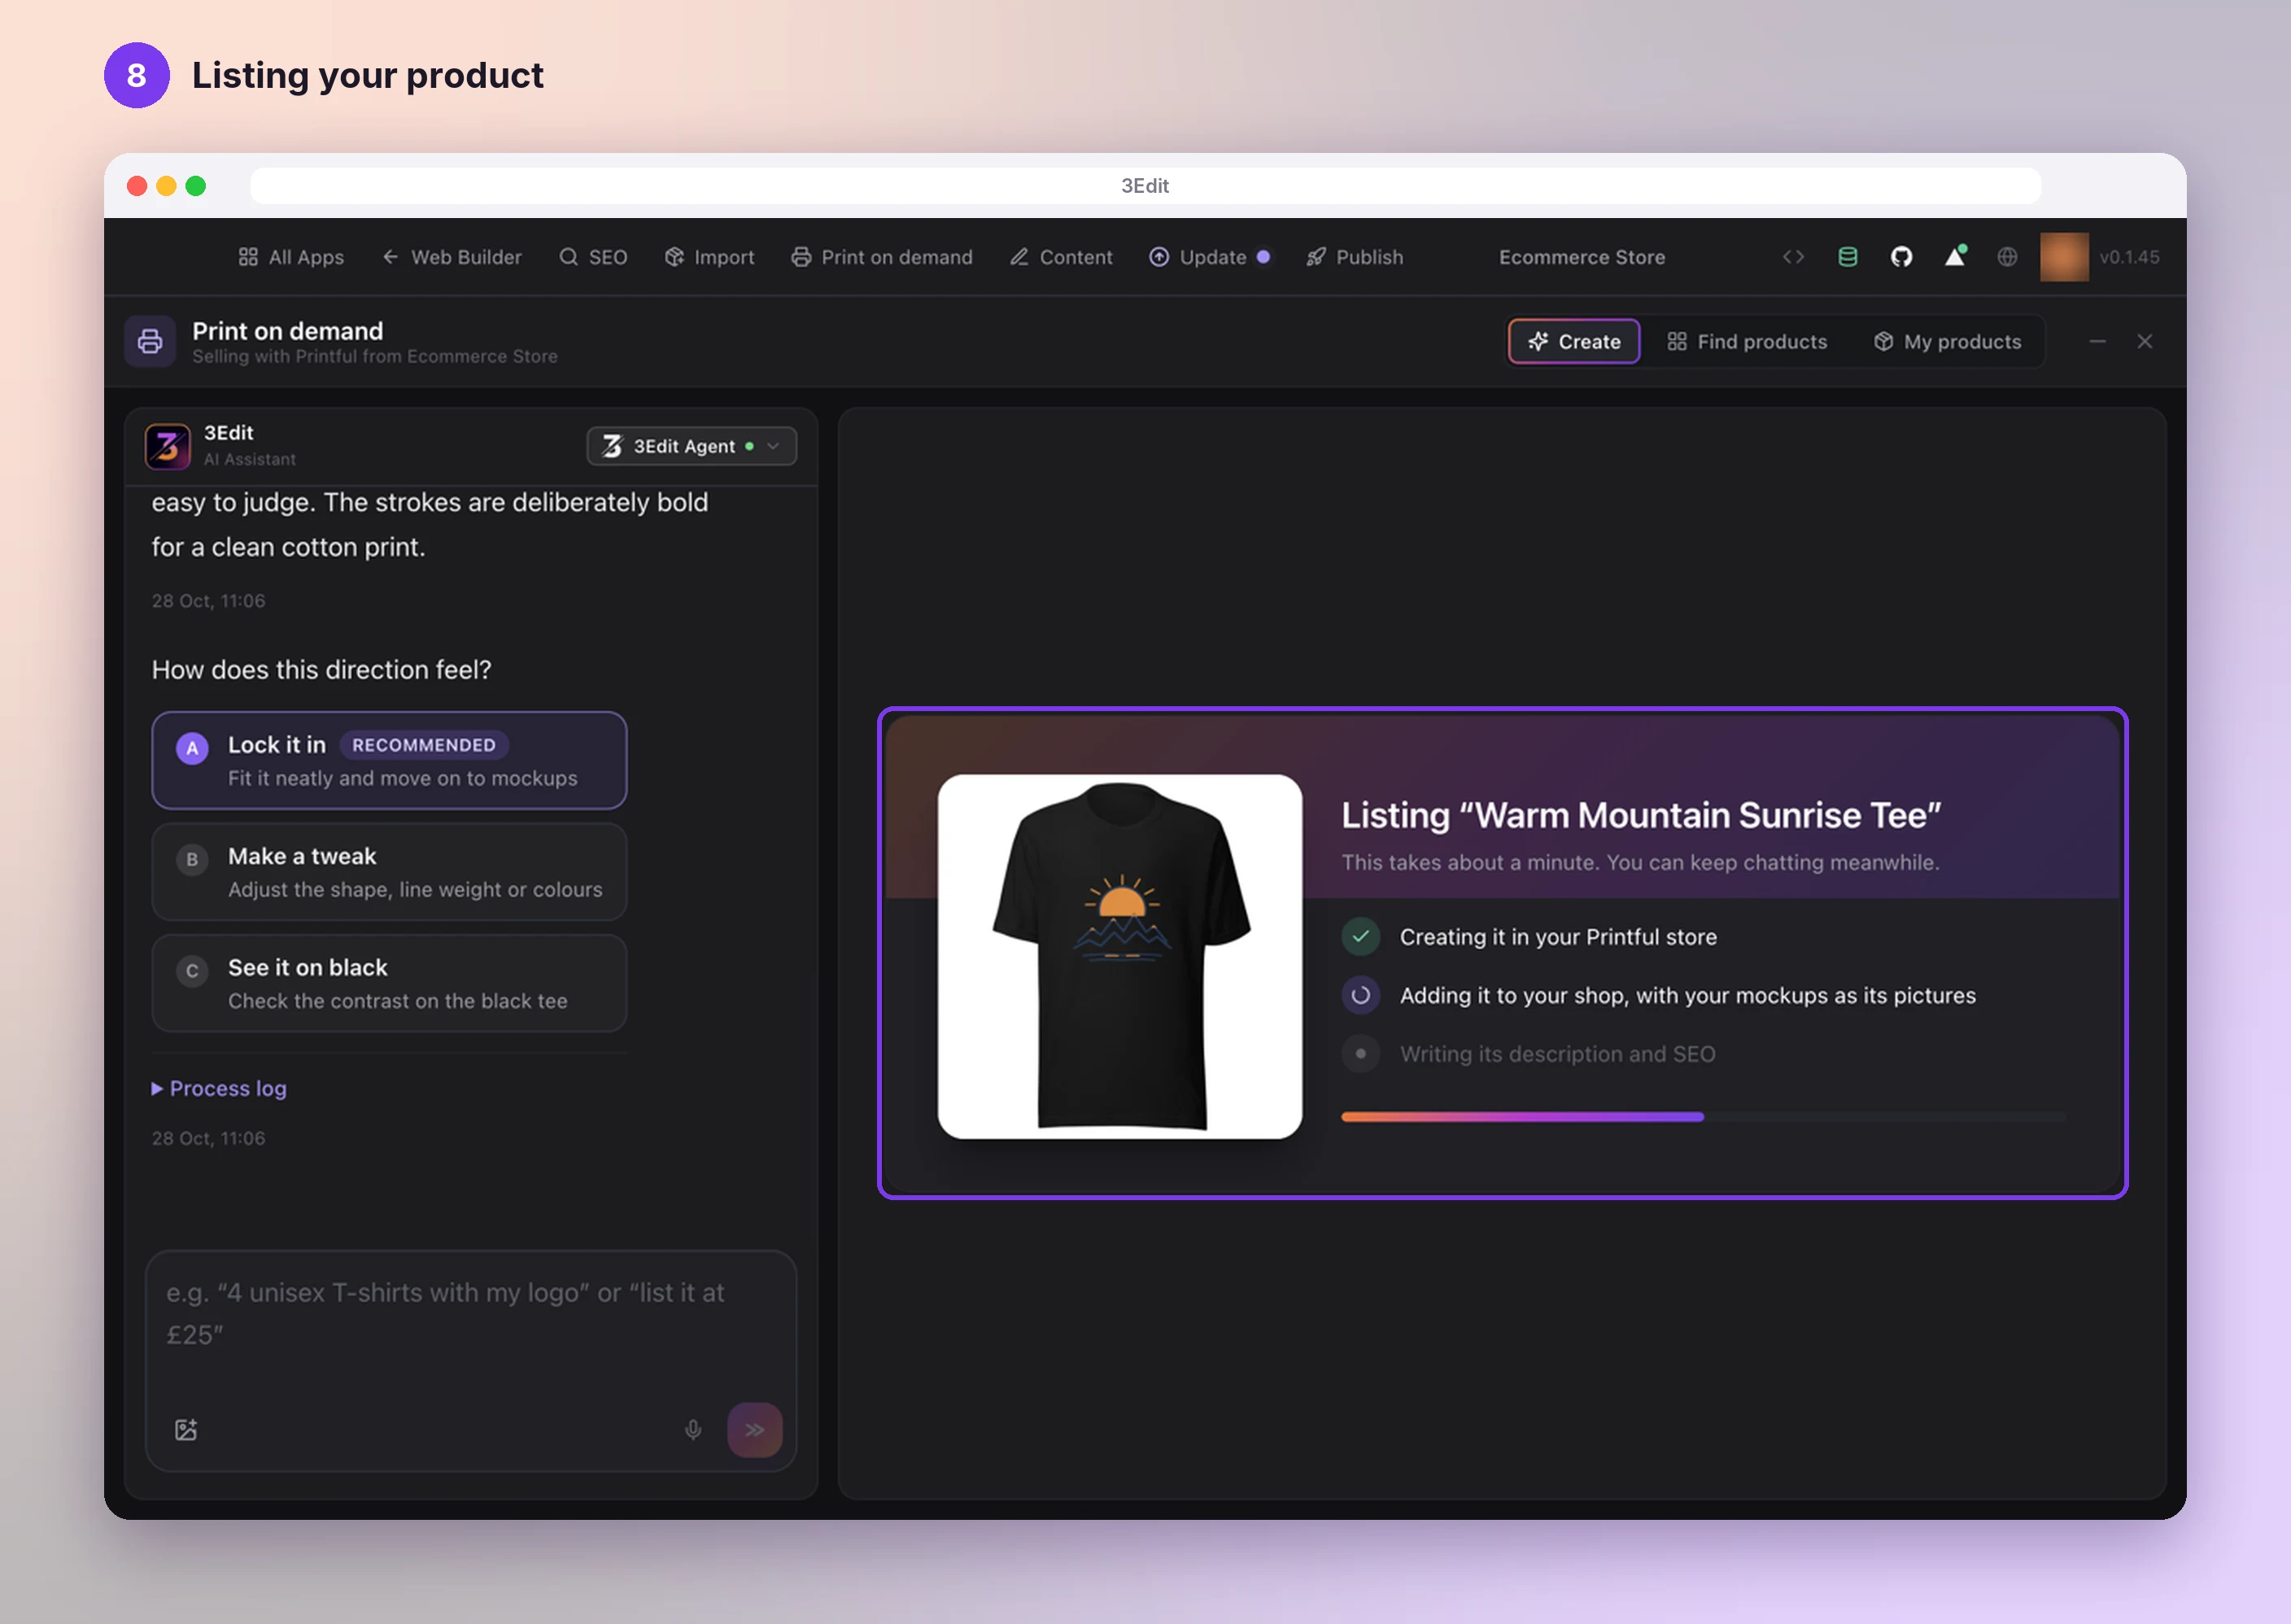Click the black tee mockup thumbnail

(1119, 956)
